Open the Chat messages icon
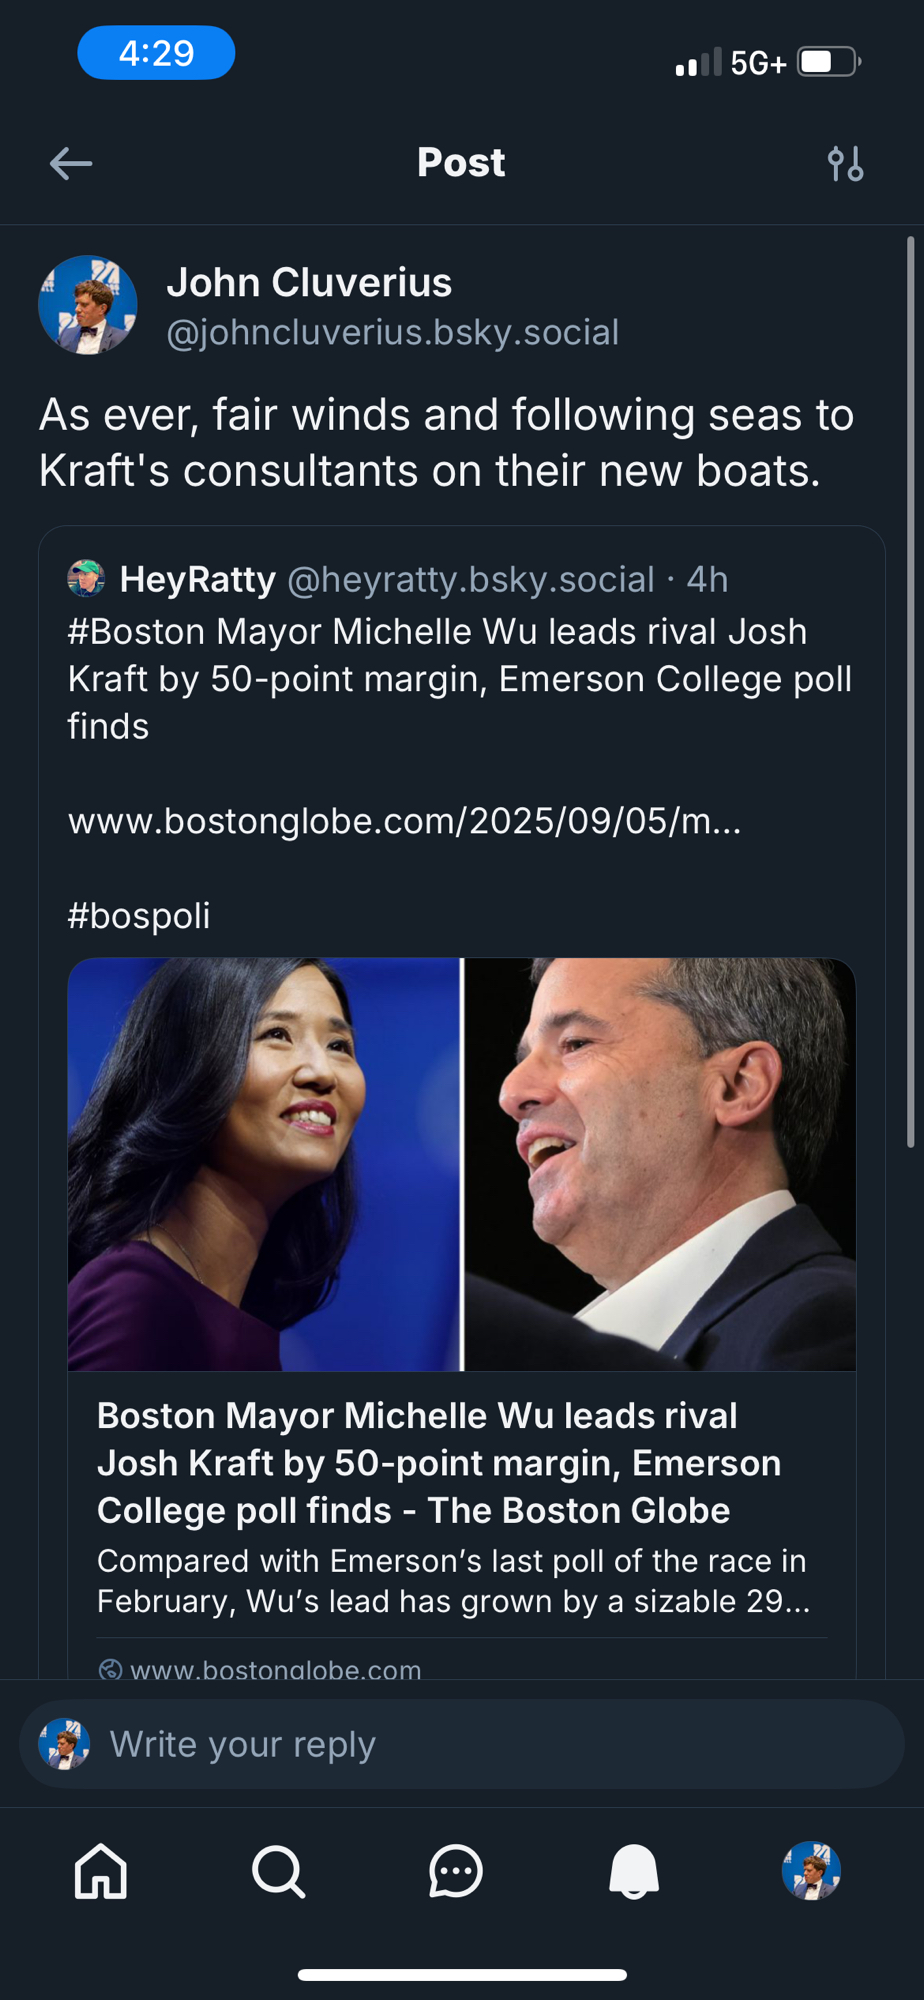The image size is (924, 2000). click(456, 1871)
